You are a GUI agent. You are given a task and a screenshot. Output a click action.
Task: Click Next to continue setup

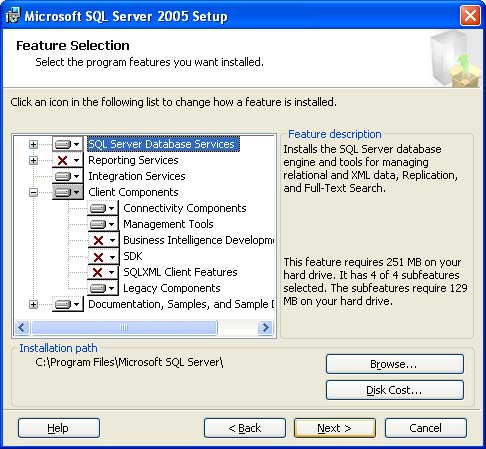(x=335, y=428)
